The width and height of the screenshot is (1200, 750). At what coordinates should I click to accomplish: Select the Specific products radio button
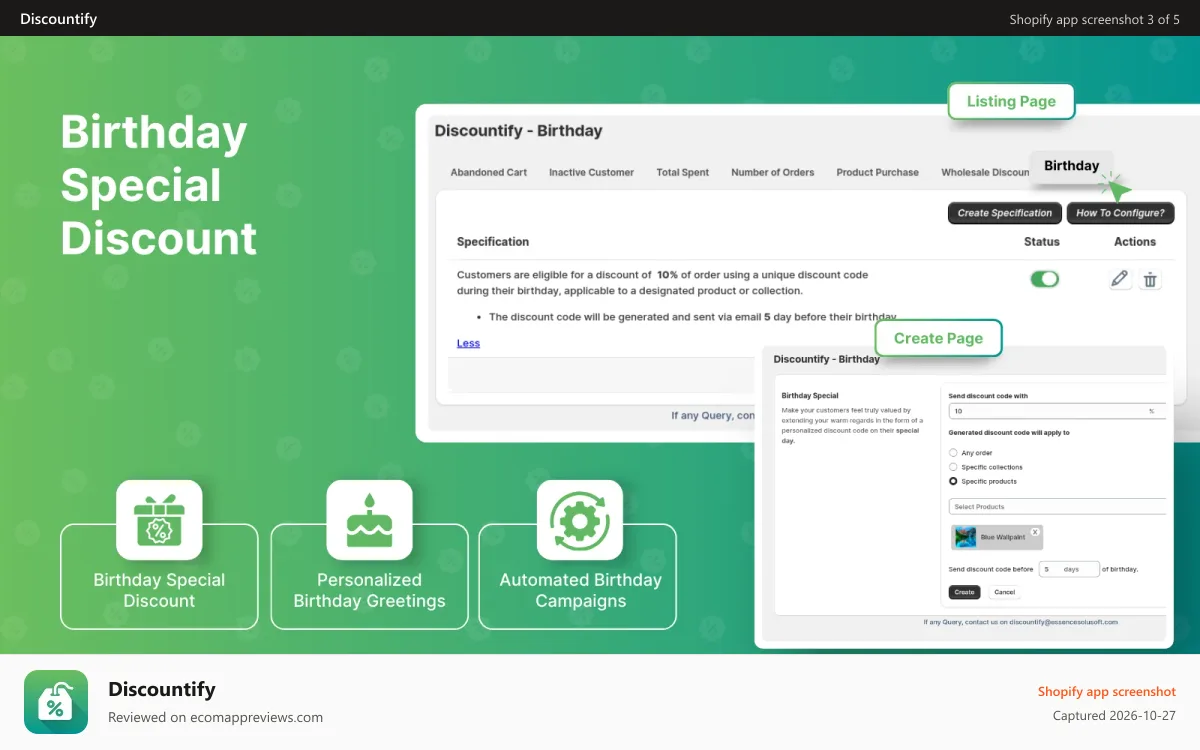953,481
